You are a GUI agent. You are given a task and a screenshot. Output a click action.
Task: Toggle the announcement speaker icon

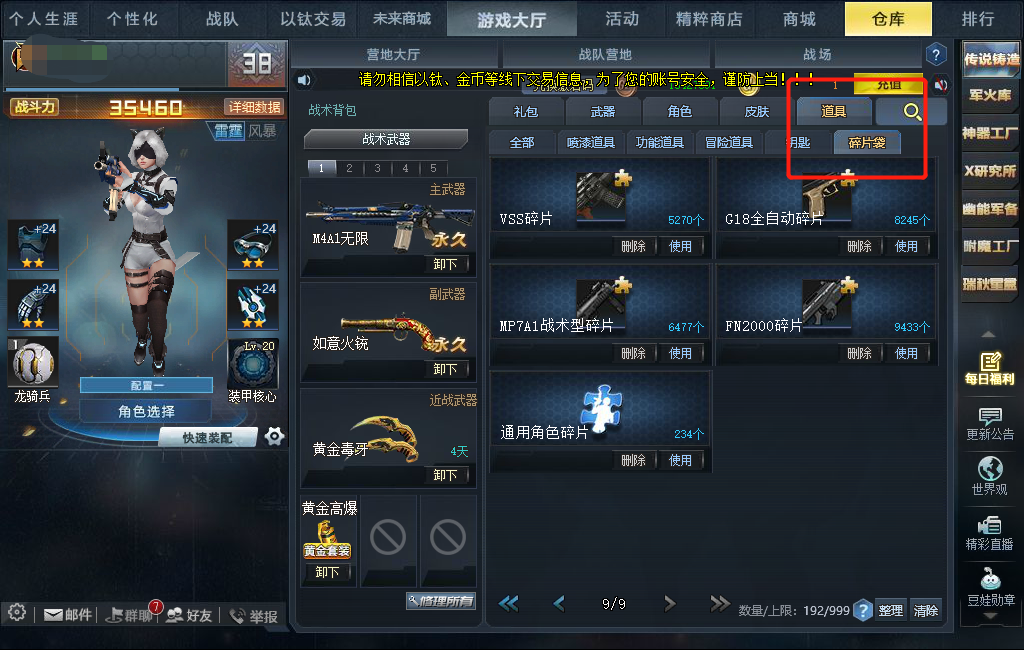(304, 80)
